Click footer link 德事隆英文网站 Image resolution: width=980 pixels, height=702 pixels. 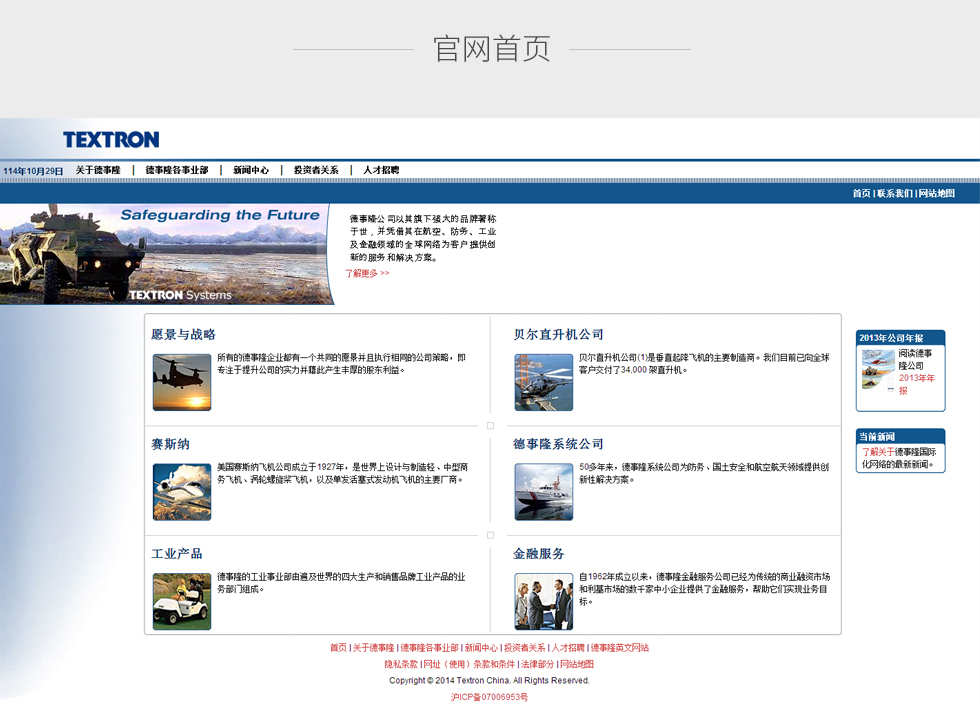pyautogui.click(x=619, y=648)
